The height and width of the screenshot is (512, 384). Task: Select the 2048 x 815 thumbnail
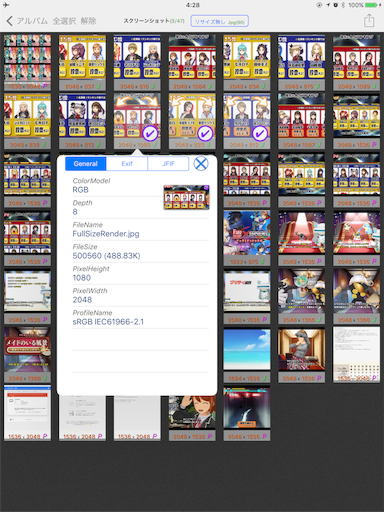click(302, 63)
